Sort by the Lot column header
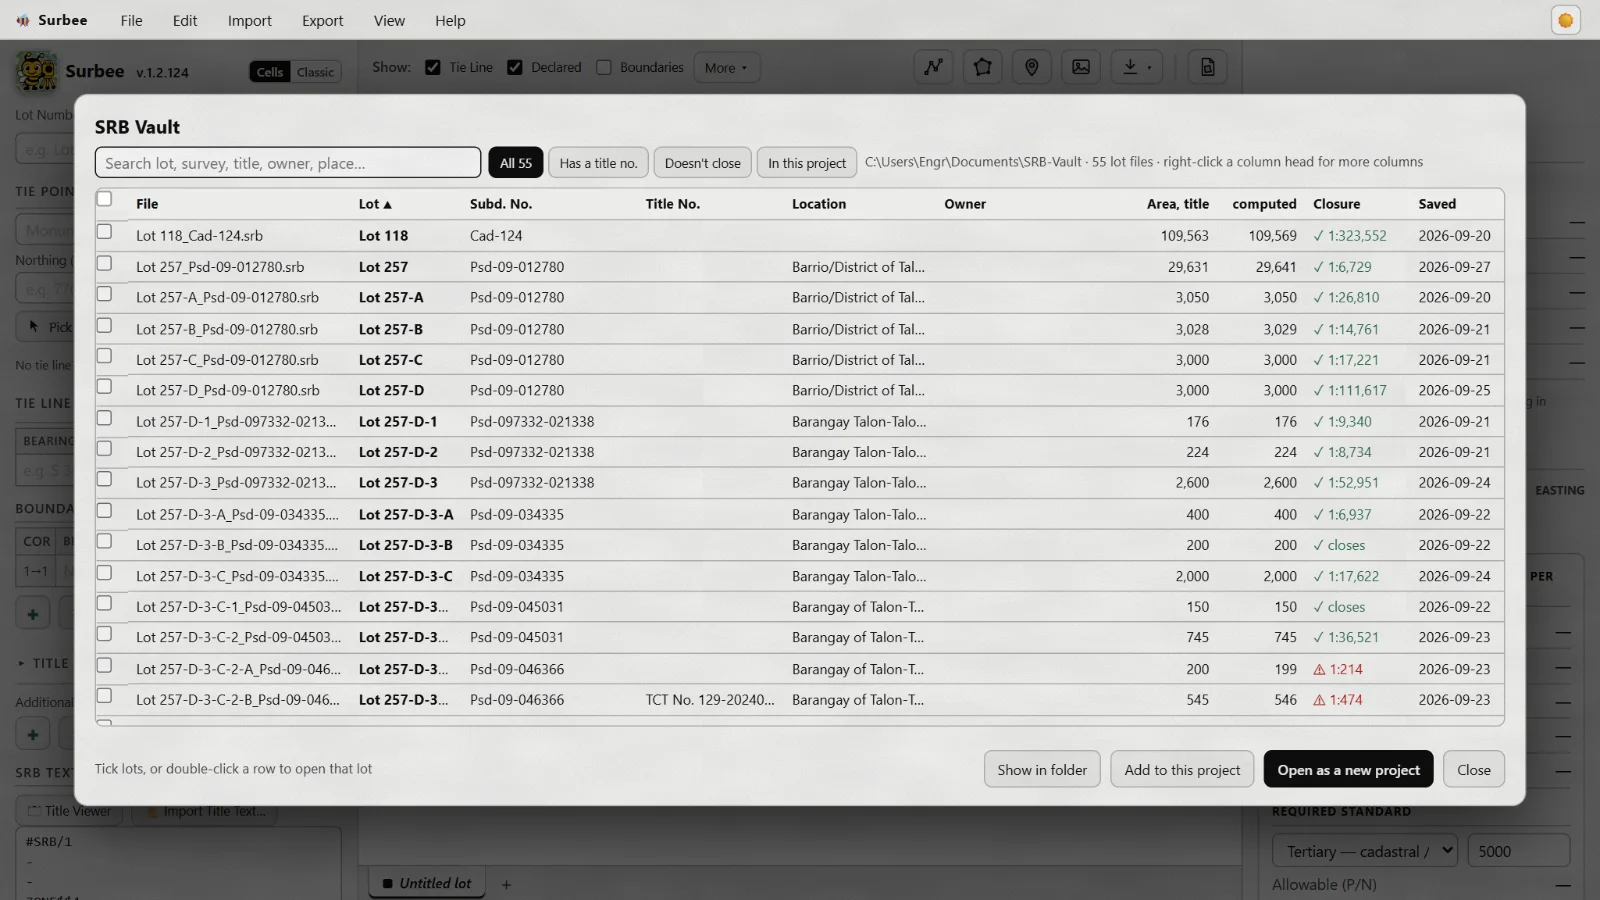1600x900 pixels. click(375, 204)
